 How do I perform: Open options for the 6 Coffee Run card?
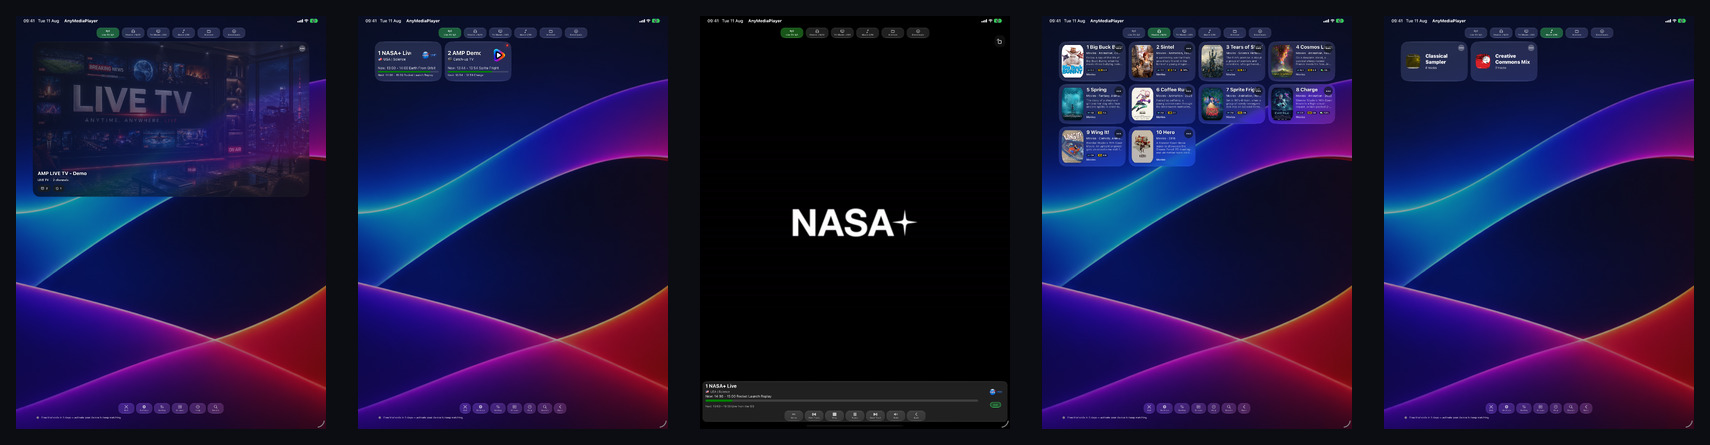(x=1189, y=91)
